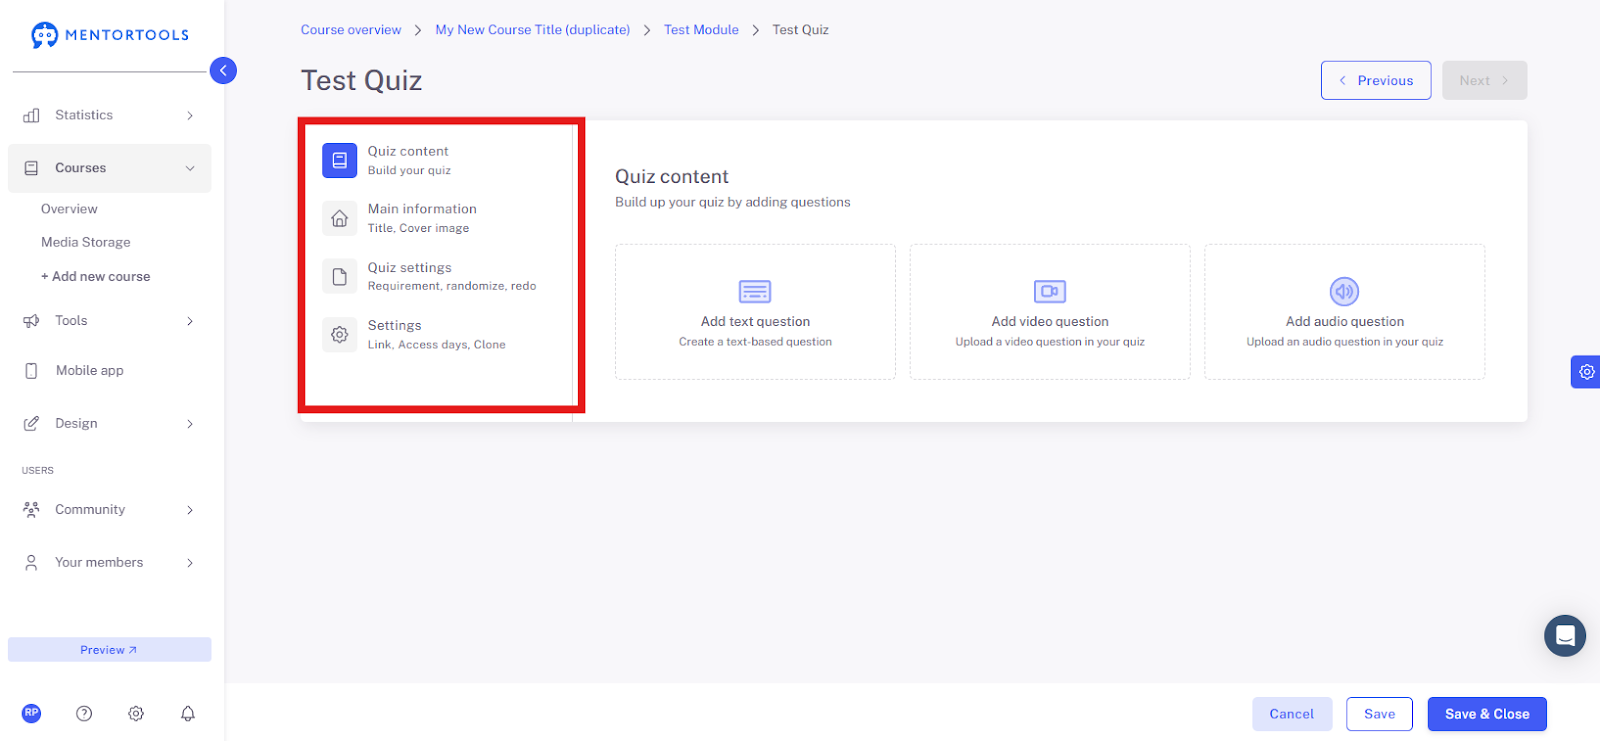Viewport: 1600px width, 741px height.
Task: Click the Quiz content section heading
Action: tap(672, 177)
